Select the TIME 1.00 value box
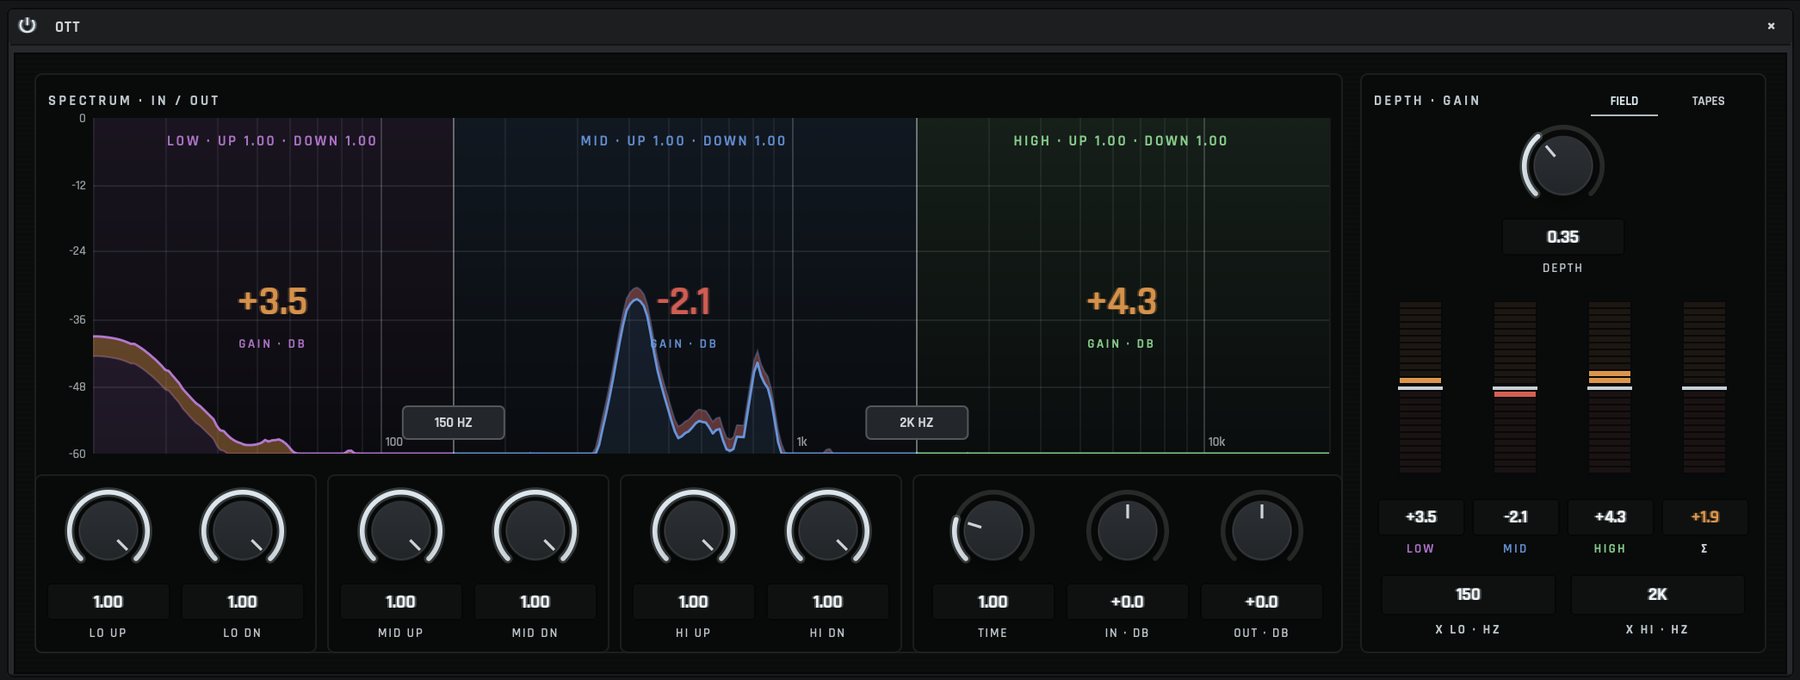The image size is (1800, 680). point(992,602)
